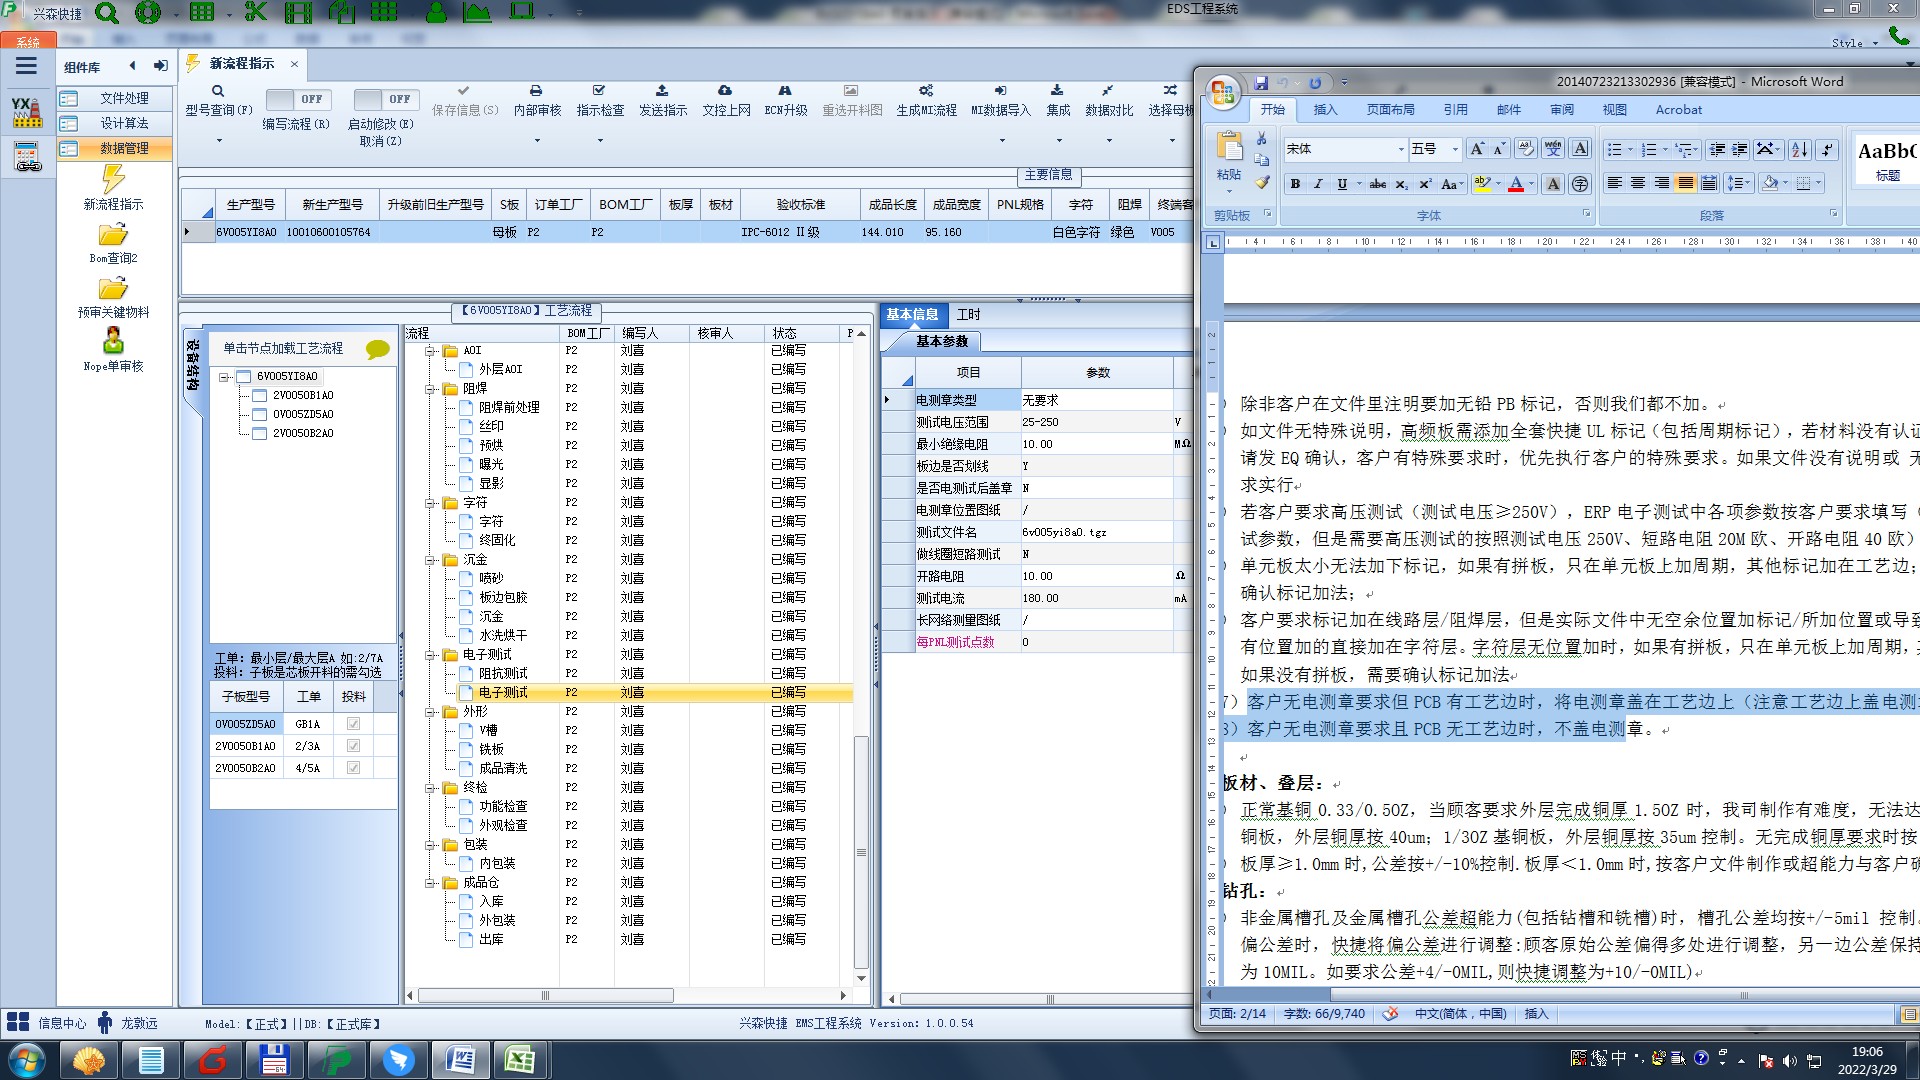This screenshot has width=1920, height=1080.
Task: Tick checkbox beside 0V005ZD5A0 tree node
Action: click(x=260, y=415)
